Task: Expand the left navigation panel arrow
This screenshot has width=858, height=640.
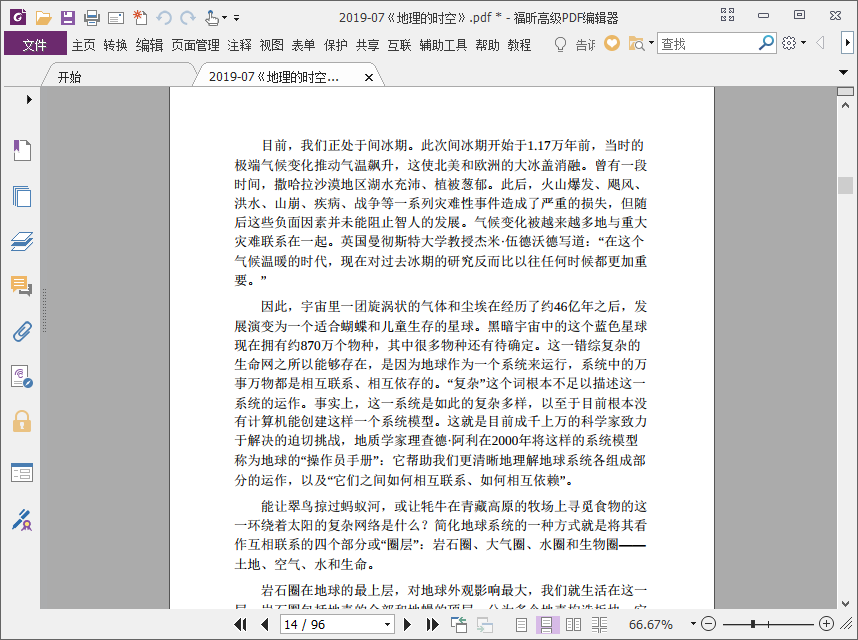Action: pos(29,100)
